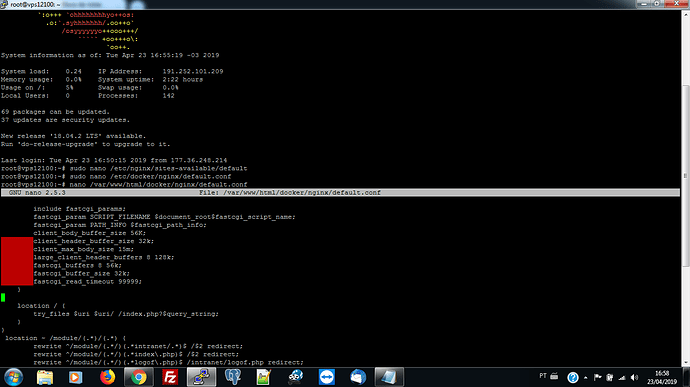
Task: Click the terminal scrollbar down arrow
Action: click(686, 363)
